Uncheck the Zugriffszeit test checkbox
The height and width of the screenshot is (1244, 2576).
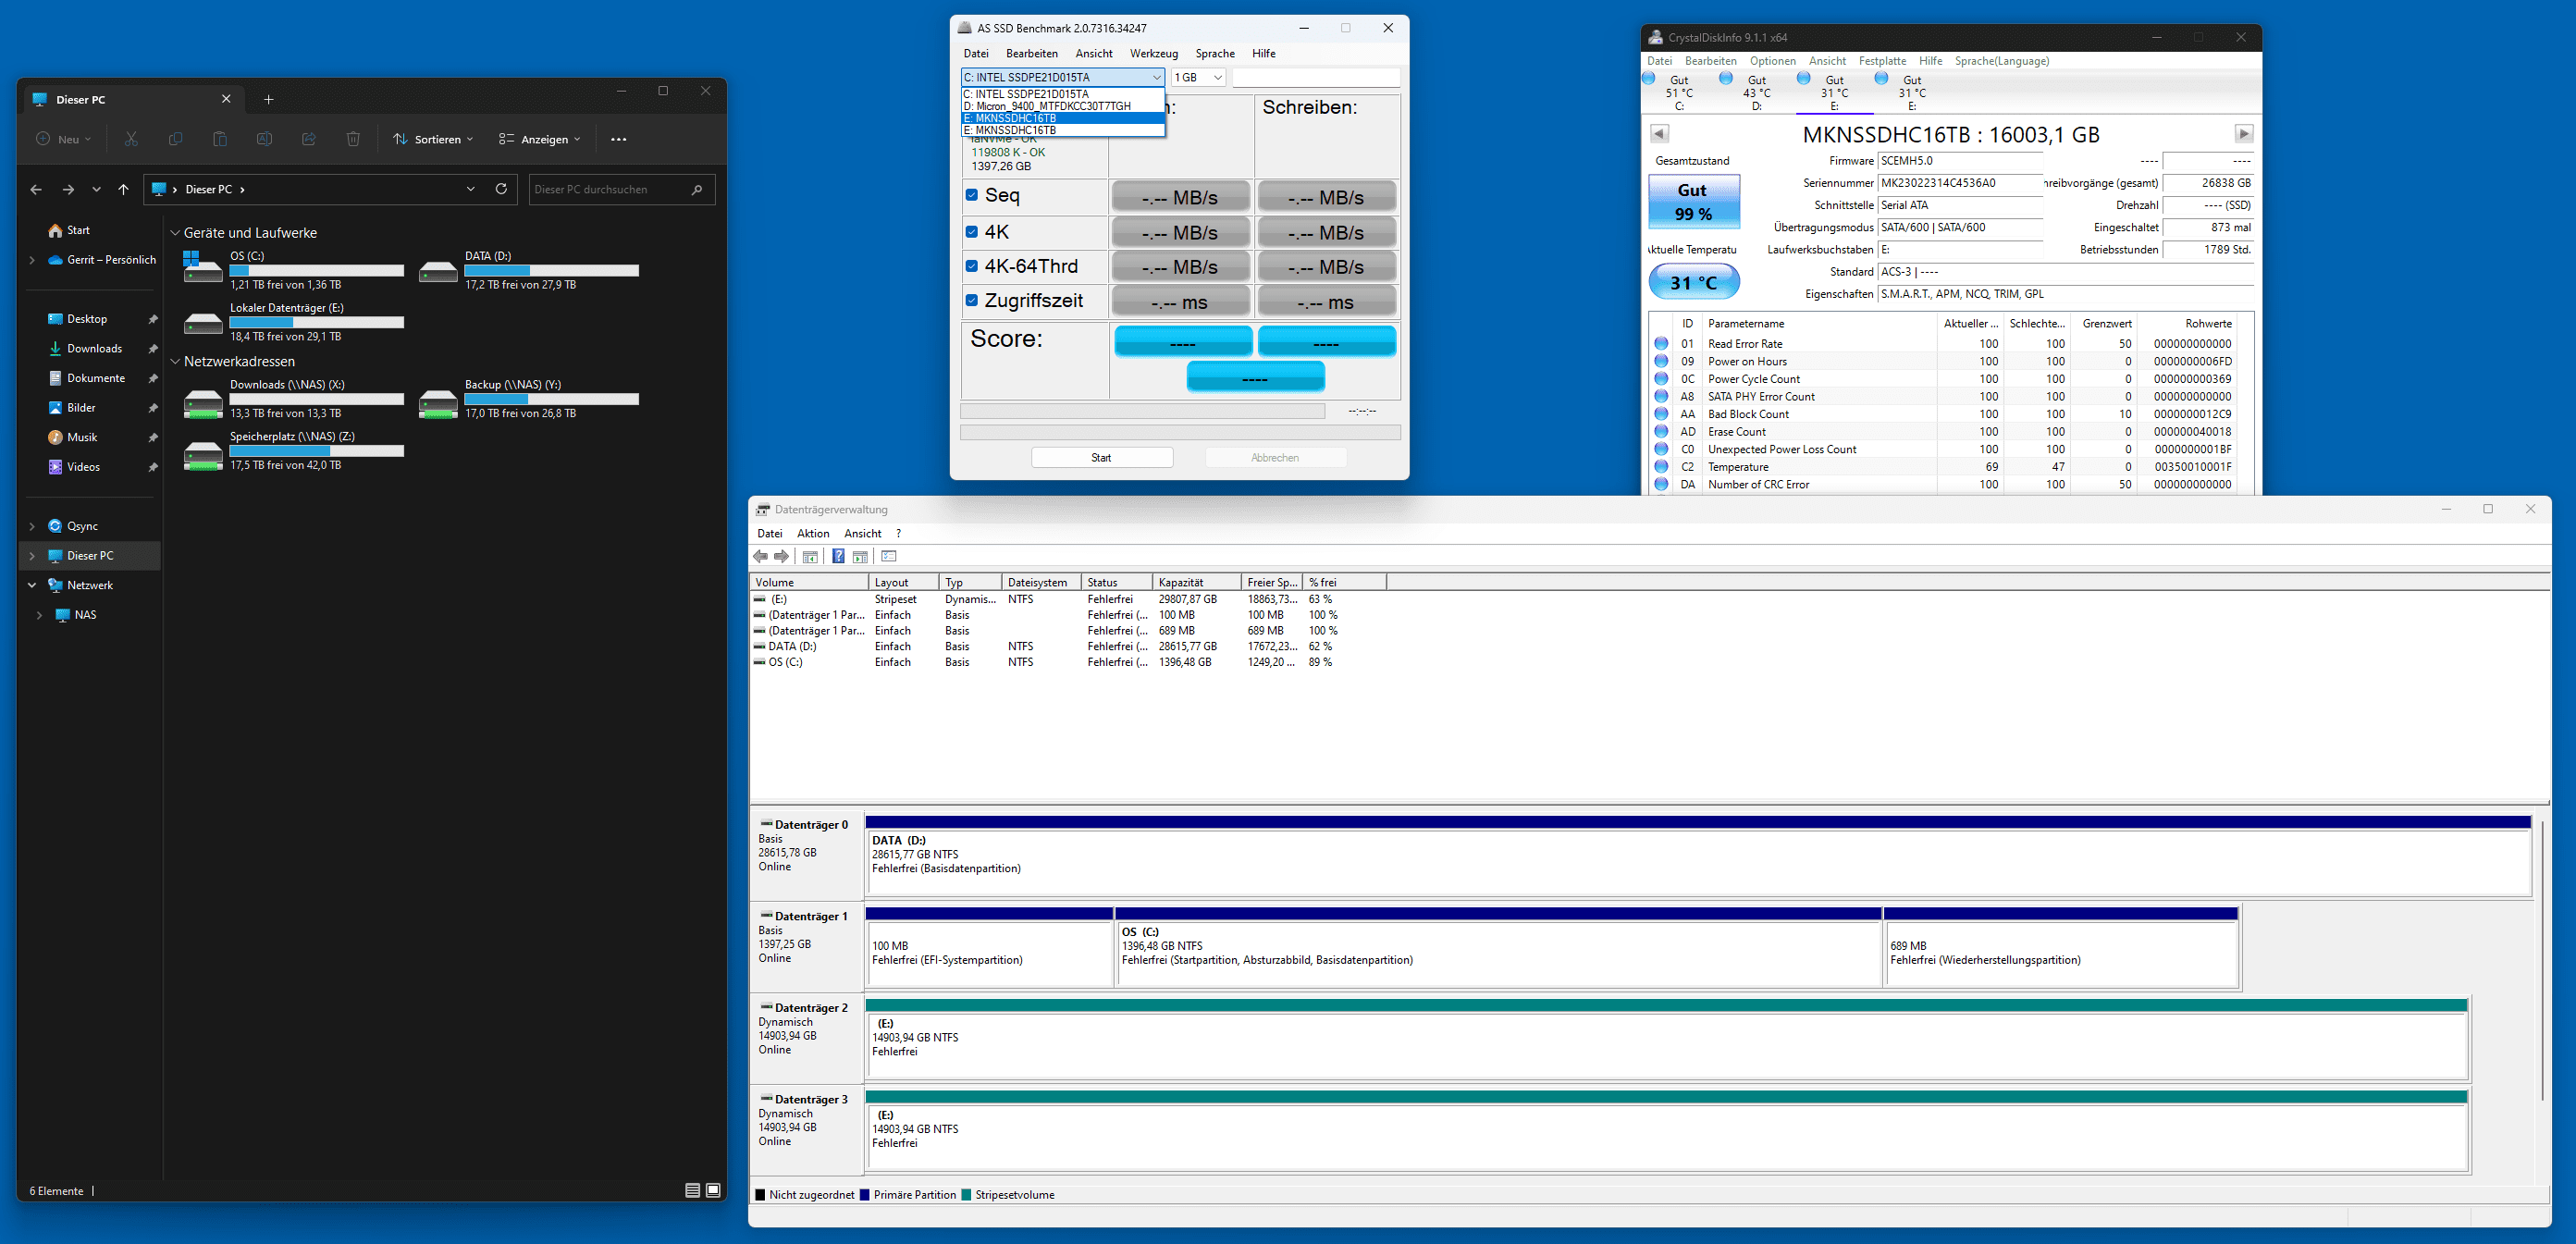pos(972,300)
